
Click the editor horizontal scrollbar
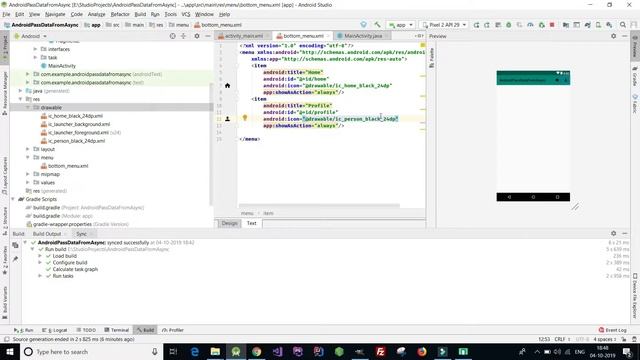click(x=319, y=206)
